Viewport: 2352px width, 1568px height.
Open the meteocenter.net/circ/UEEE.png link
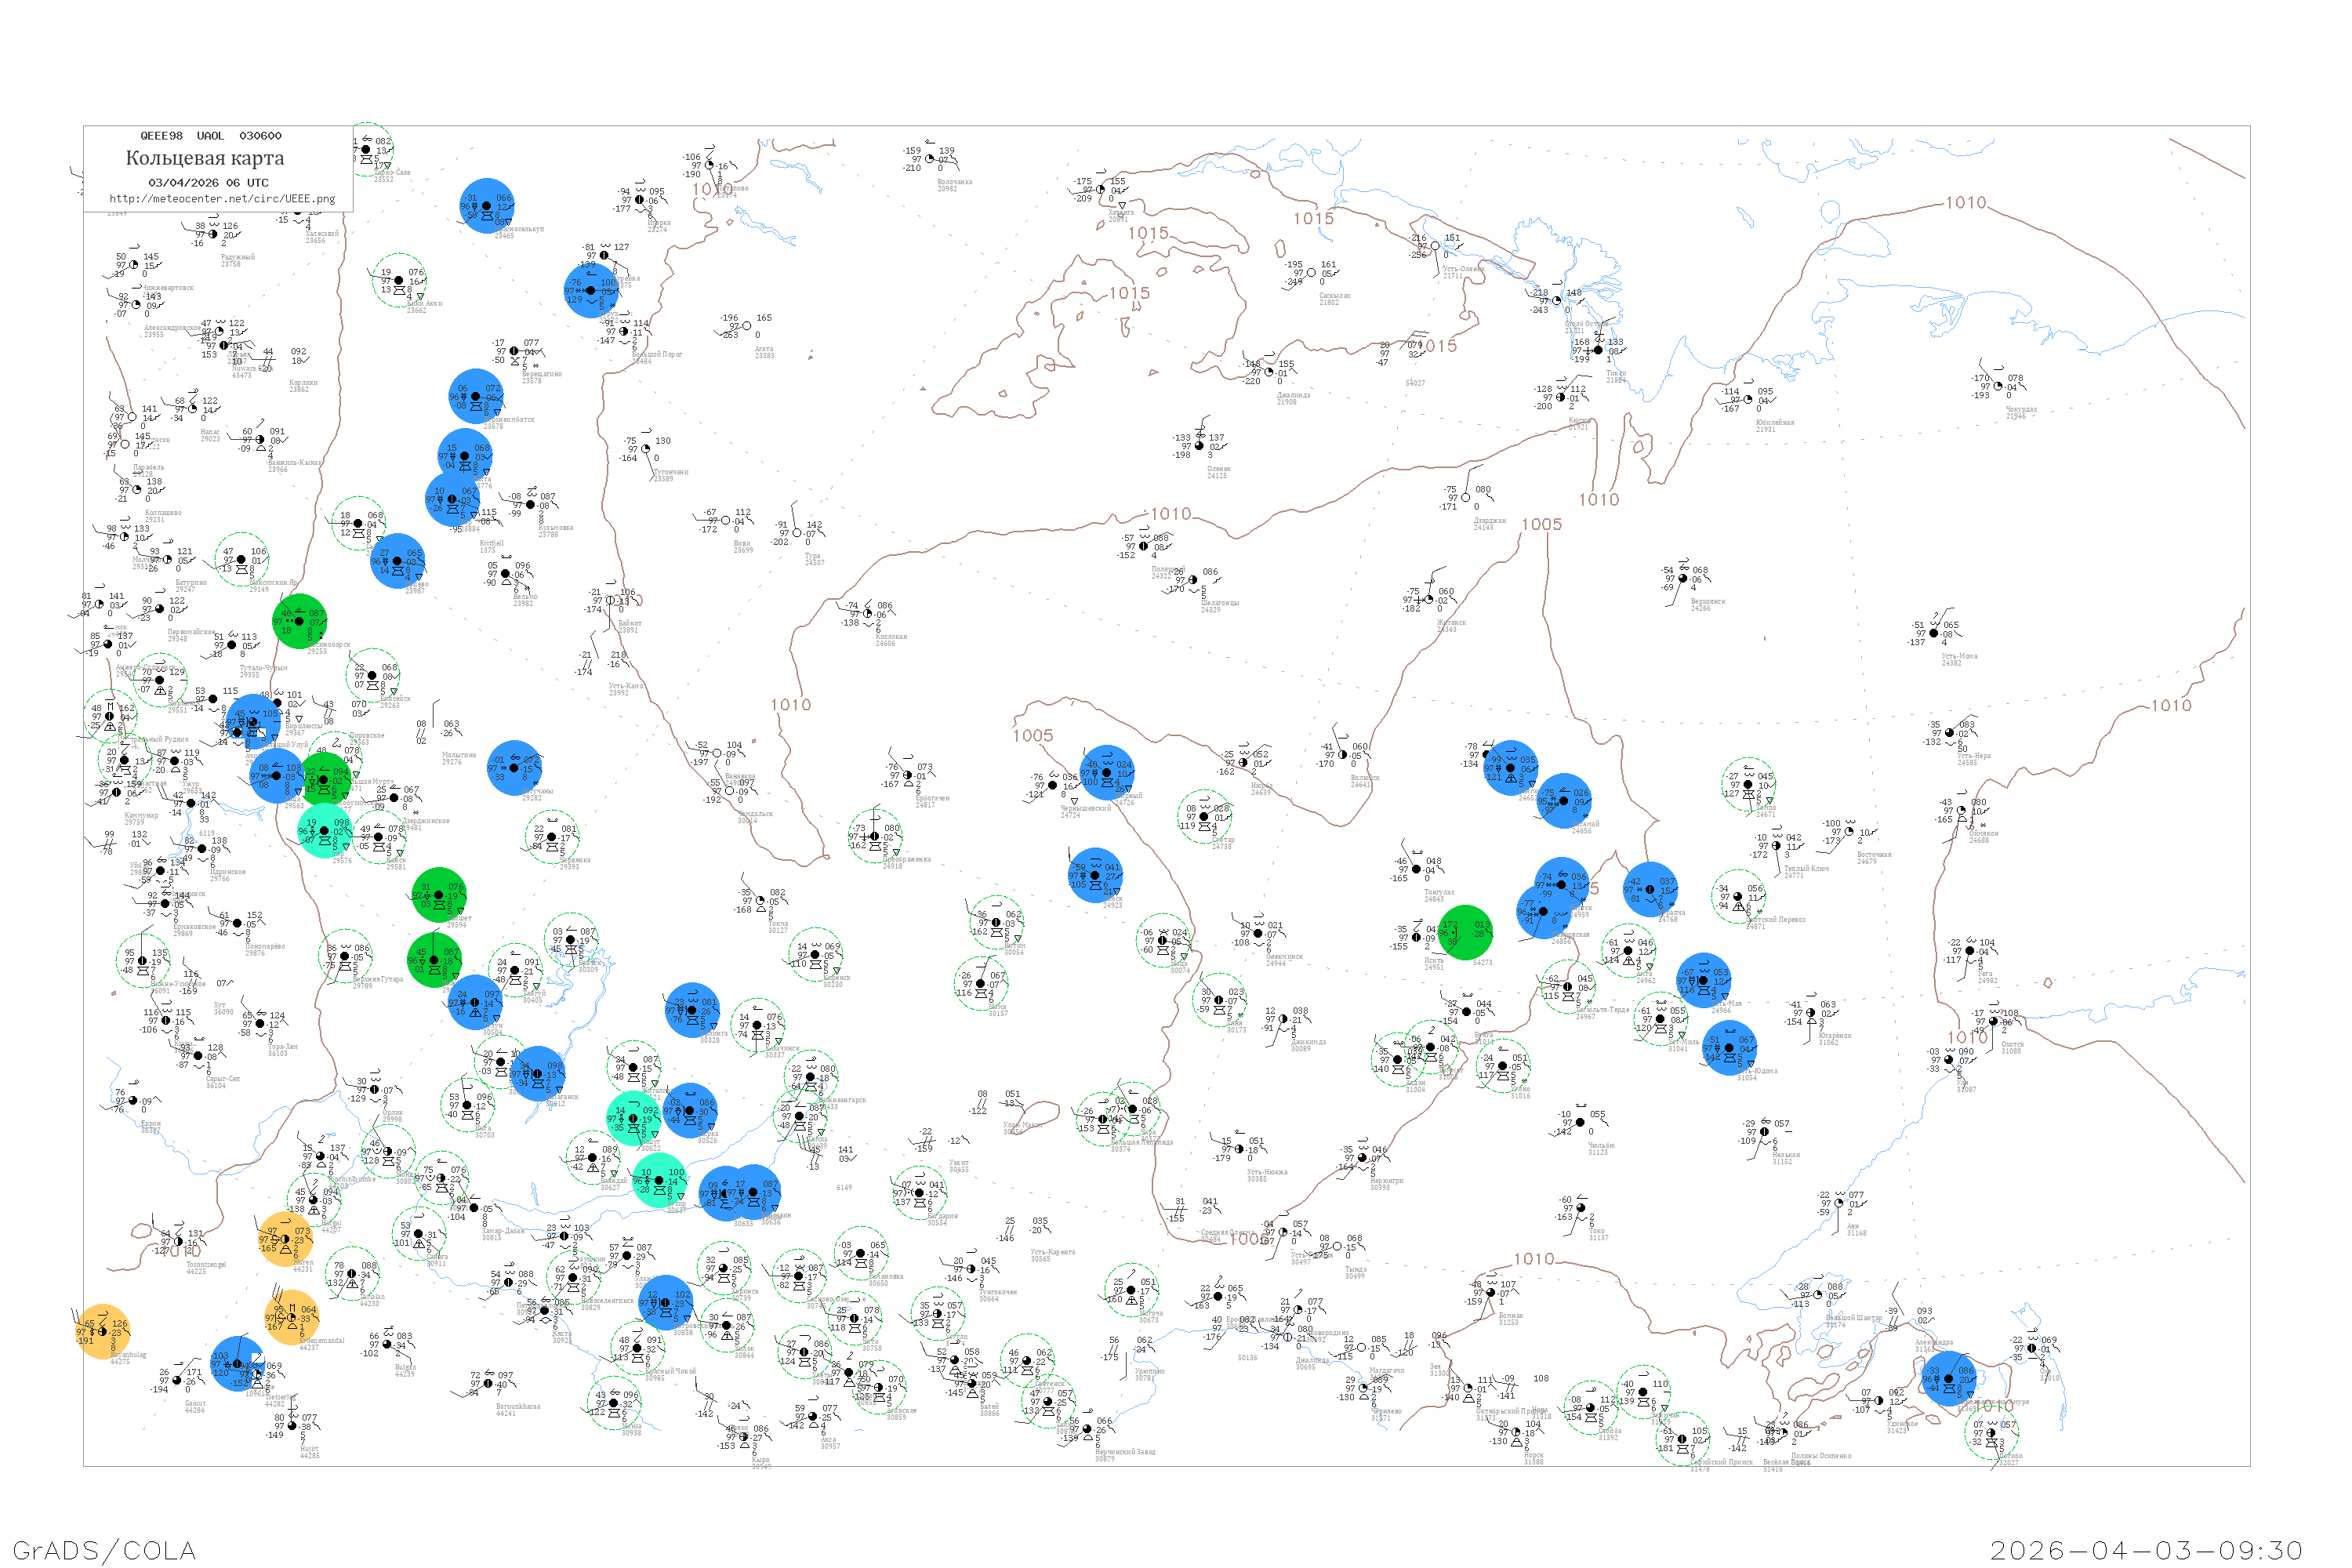click(222, 198)
